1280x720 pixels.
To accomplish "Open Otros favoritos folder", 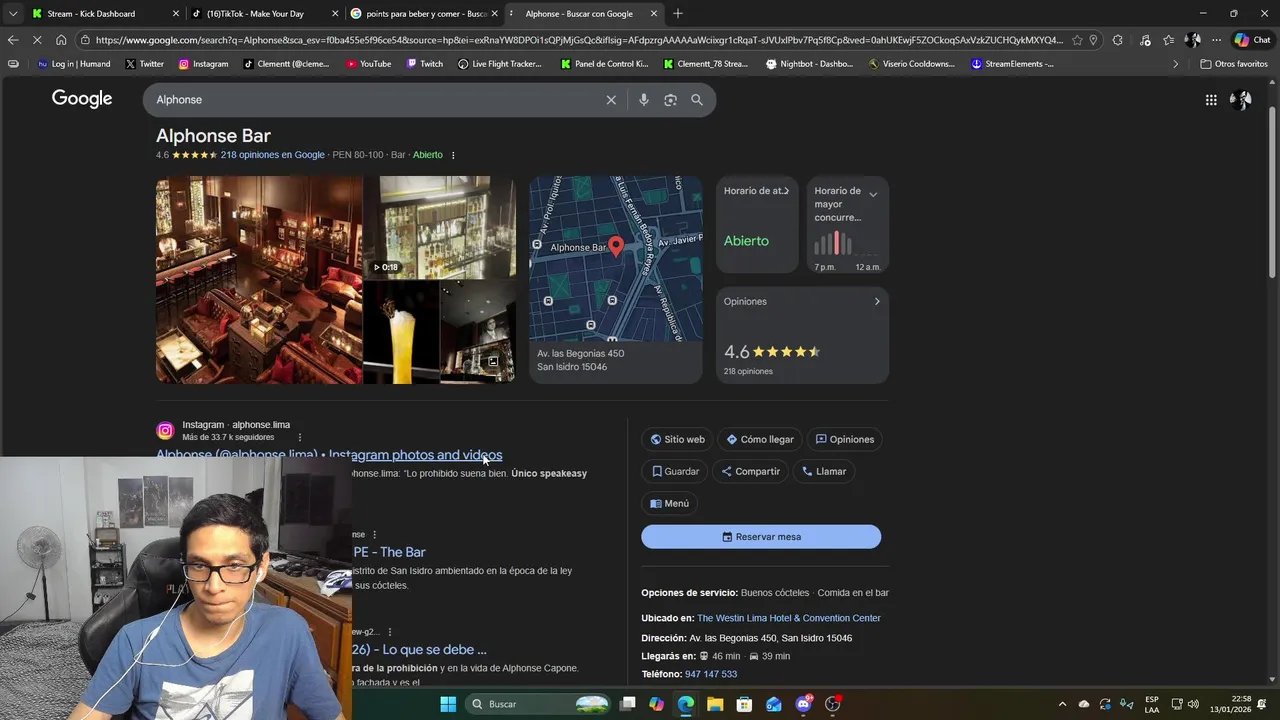I will pos(1234,64).
